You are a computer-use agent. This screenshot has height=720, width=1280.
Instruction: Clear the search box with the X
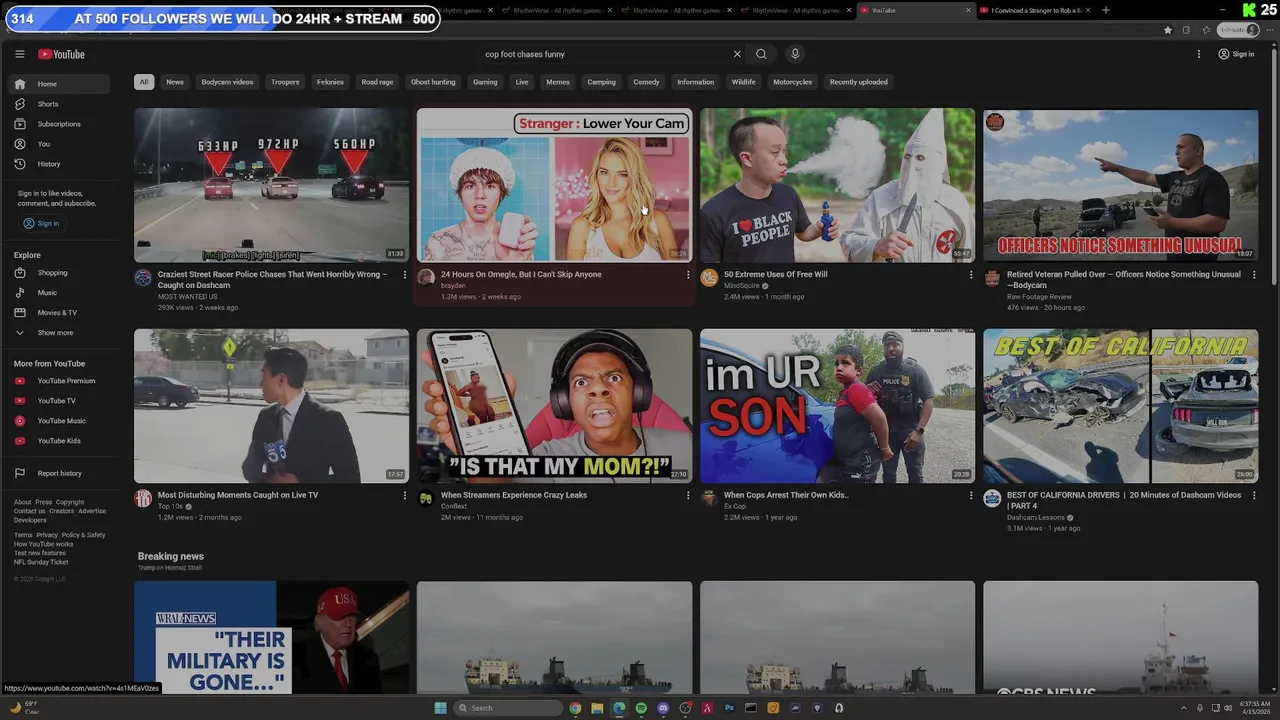(x=737, y=54)
